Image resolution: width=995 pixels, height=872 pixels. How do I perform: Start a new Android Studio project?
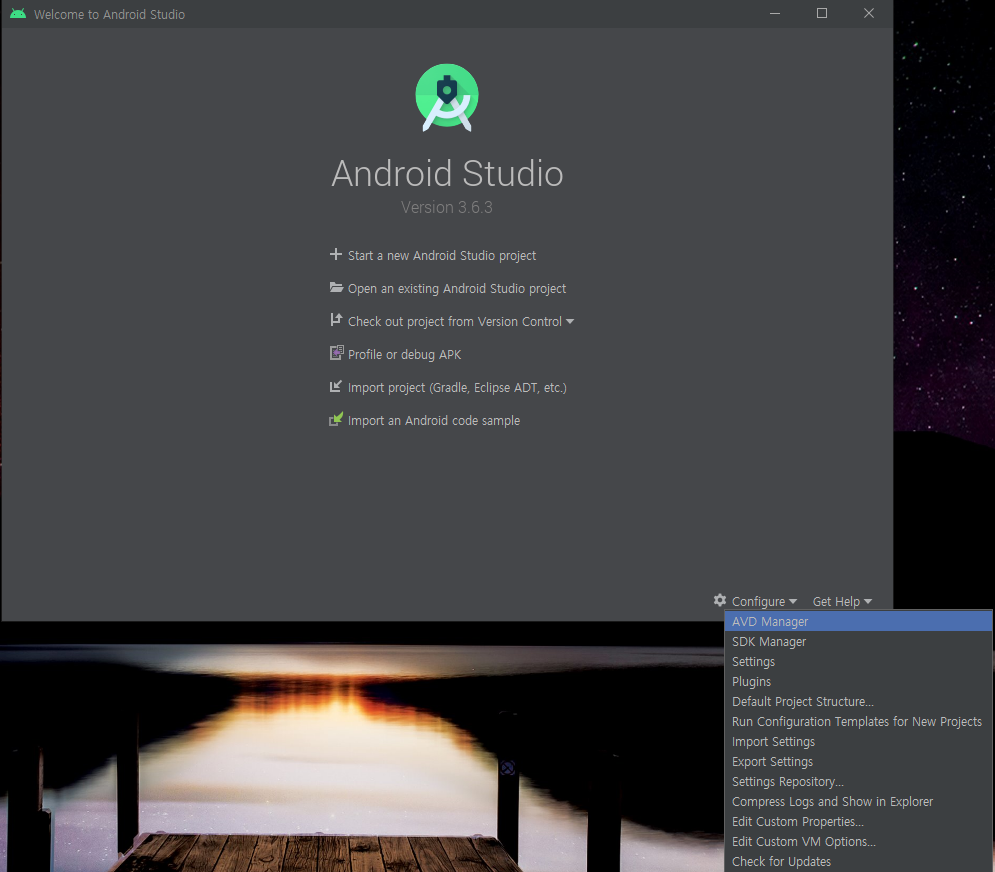click(x=442, y=255)
